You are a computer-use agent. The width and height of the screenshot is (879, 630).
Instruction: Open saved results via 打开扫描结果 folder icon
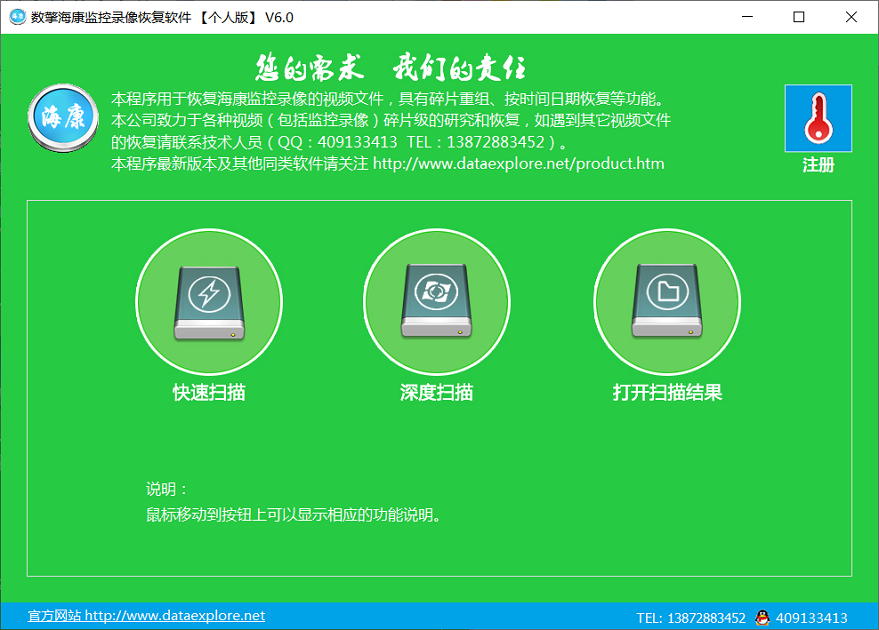pyautogui.click(x=667, y=302)
